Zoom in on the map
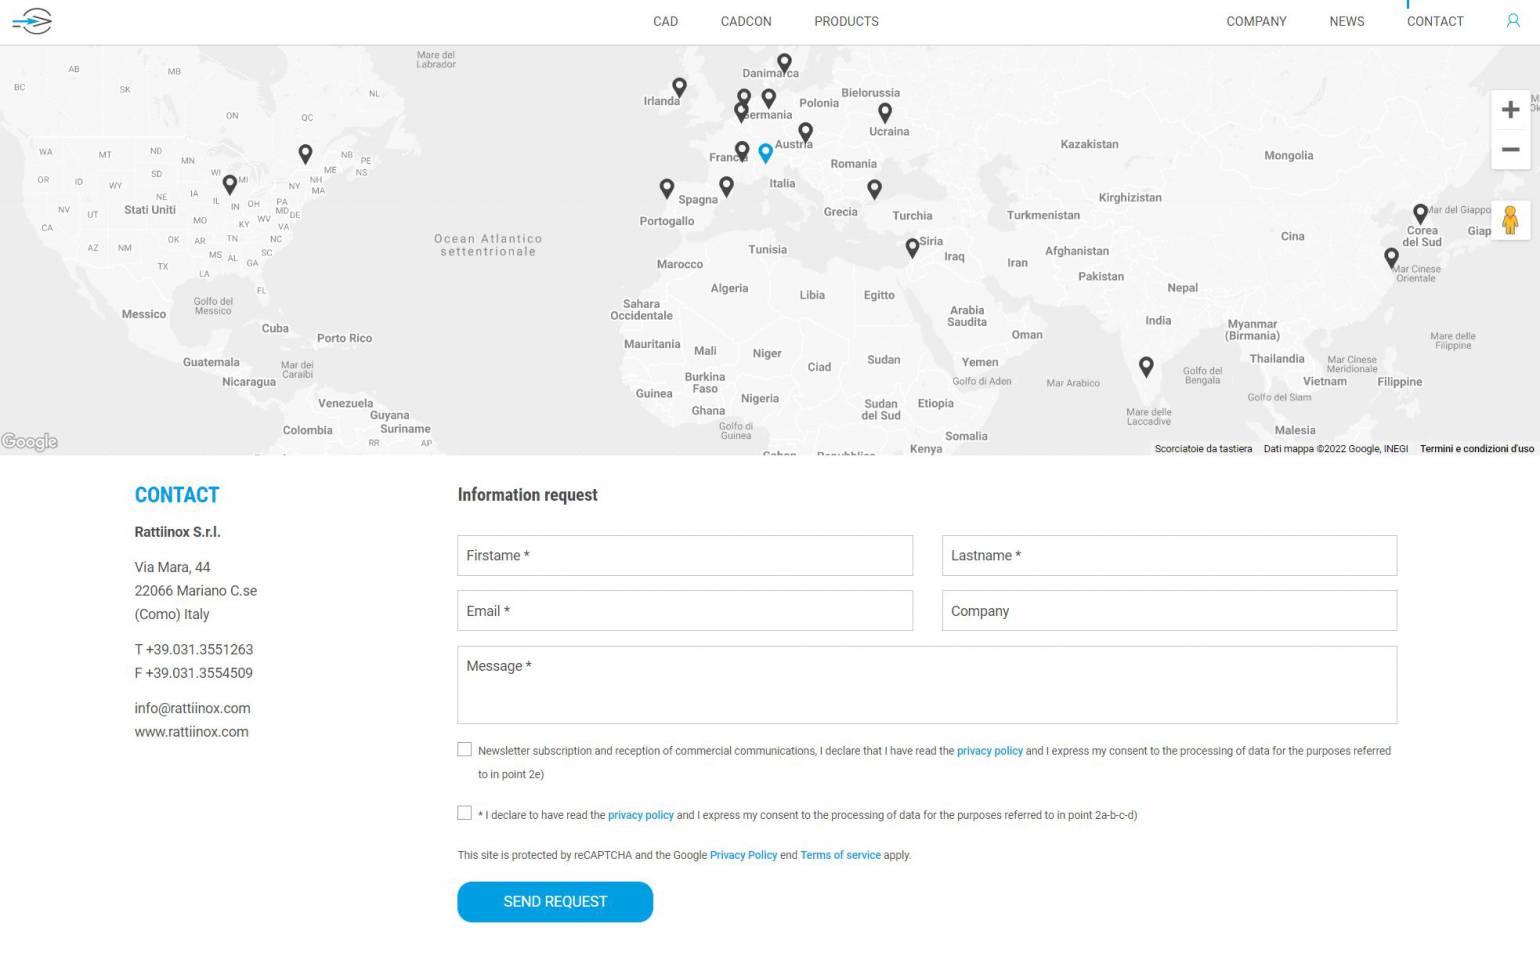The width and height of the screenshot is (1540, 960). [x=1510, y=110]
